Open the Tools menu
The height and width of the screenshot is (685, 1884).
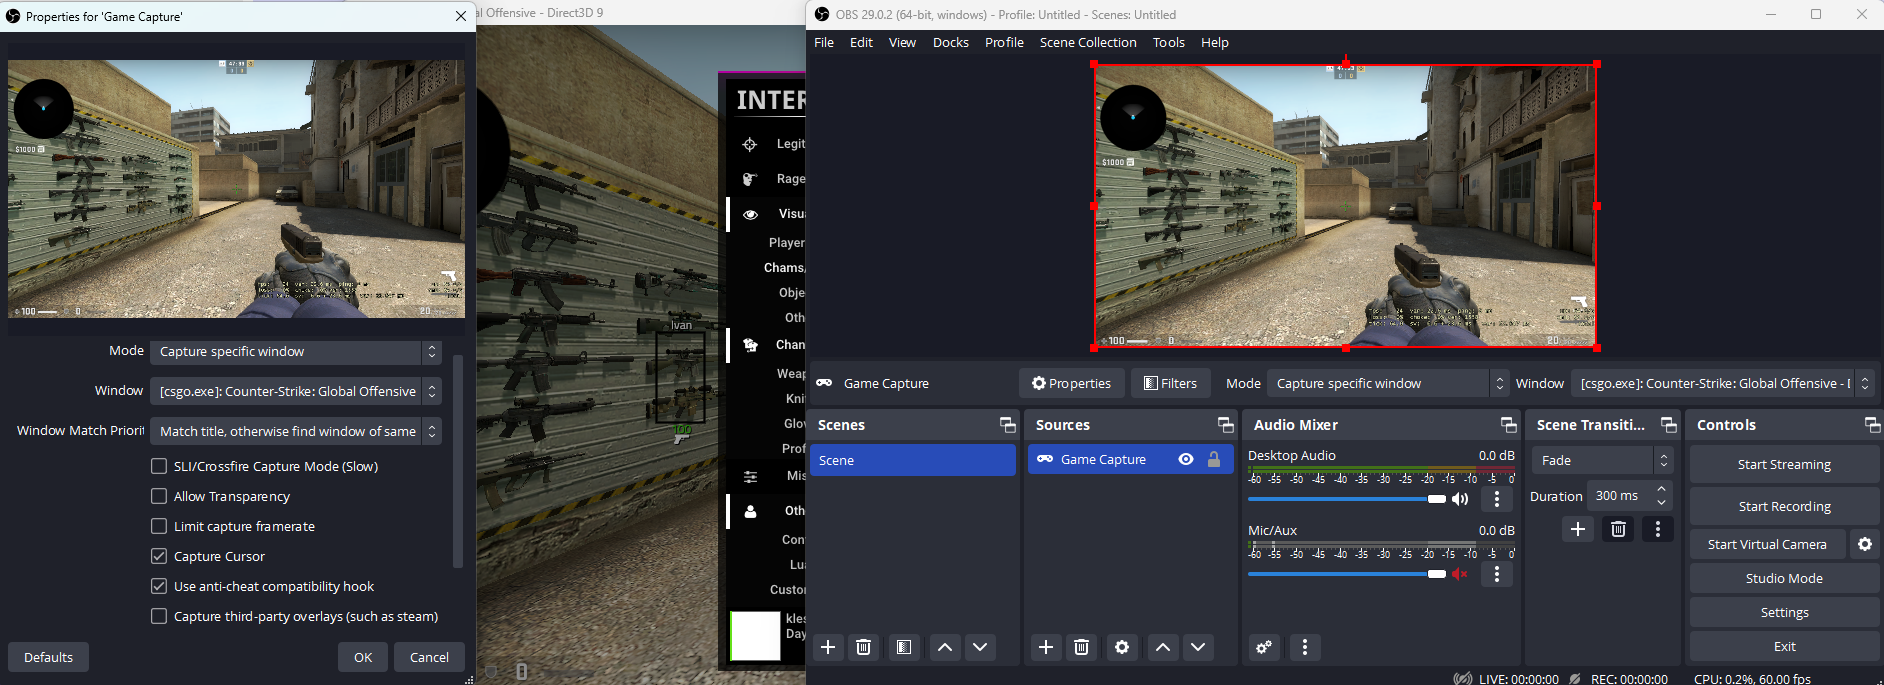tap(1168, 42)
